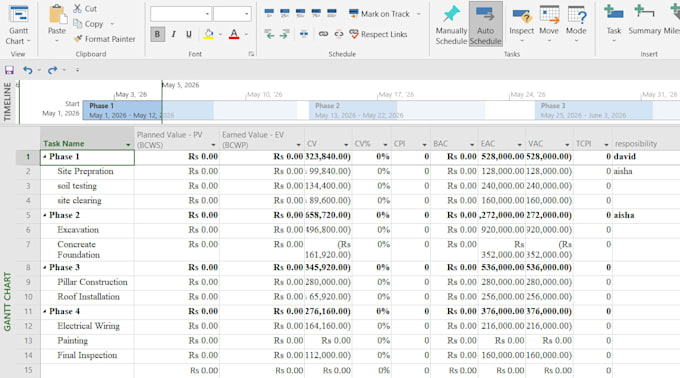This screenshot has height=378, width=680.
Task: Click the Paste clipboard icon
Action: [x=57, y=14]
